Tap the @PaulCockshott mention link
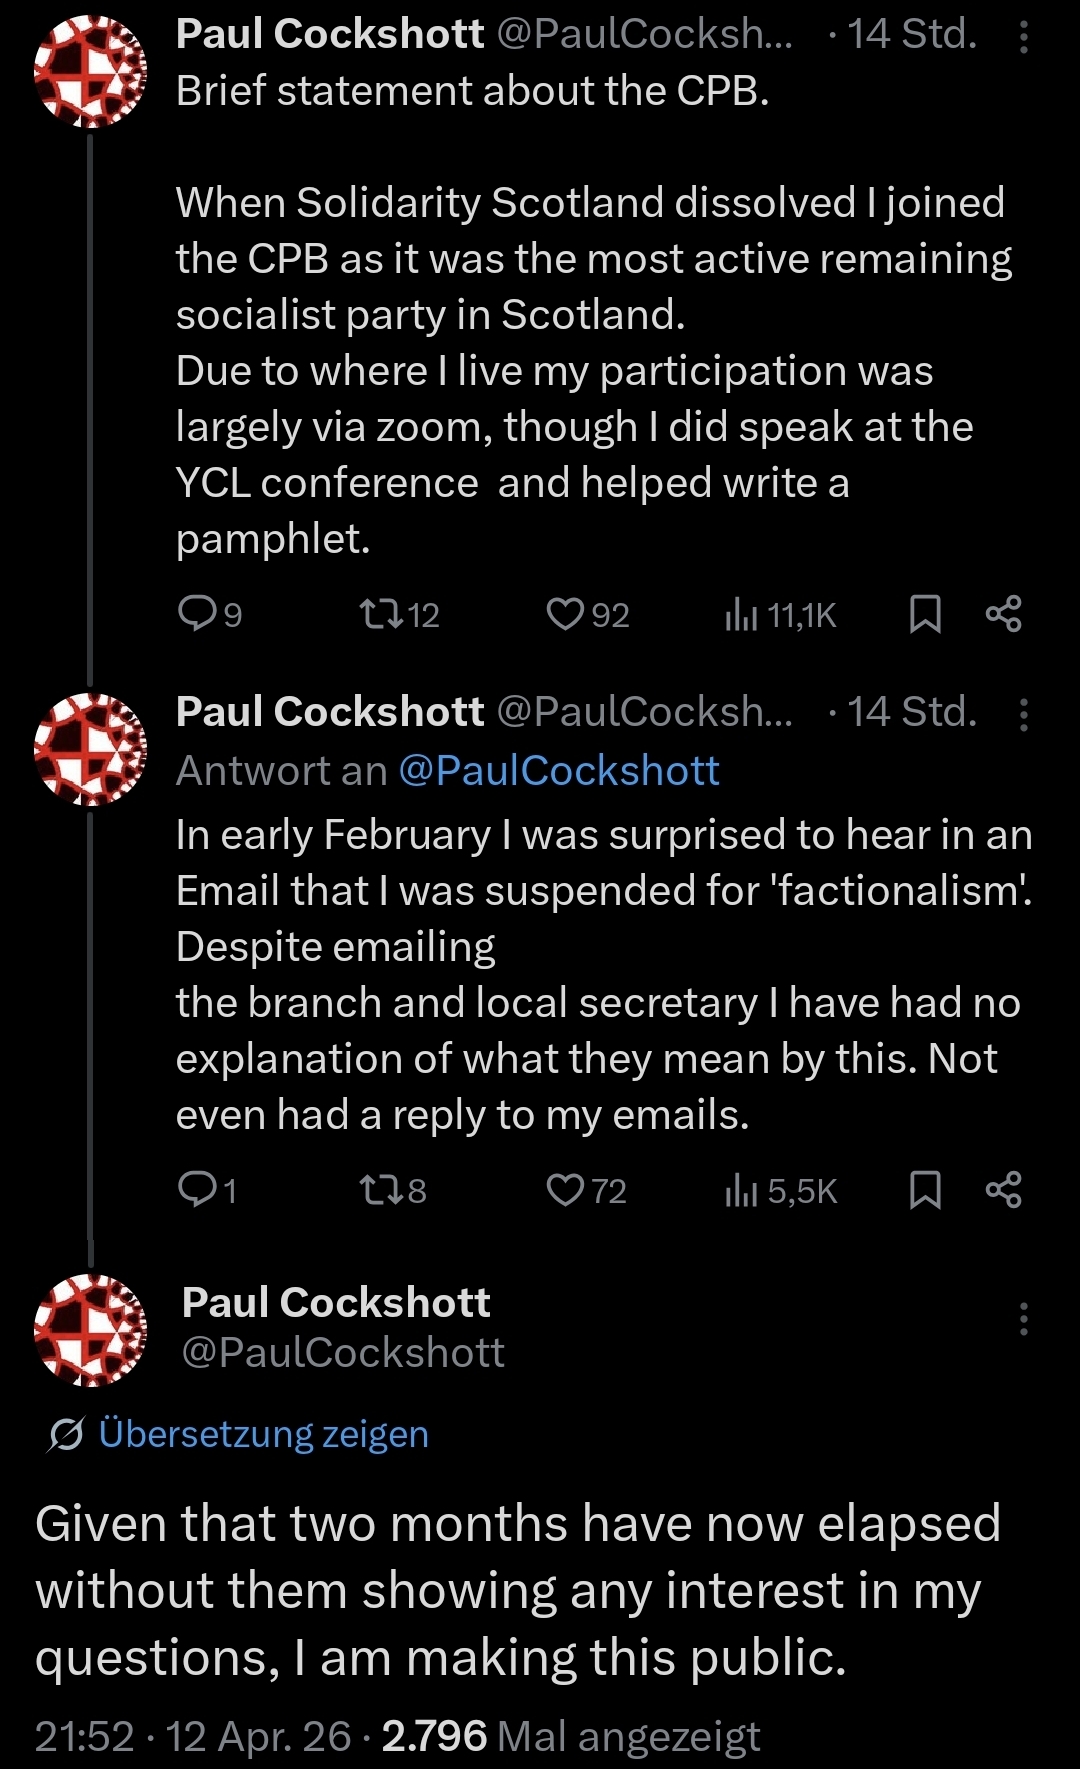The image size is (1080, 1769). 558,771
